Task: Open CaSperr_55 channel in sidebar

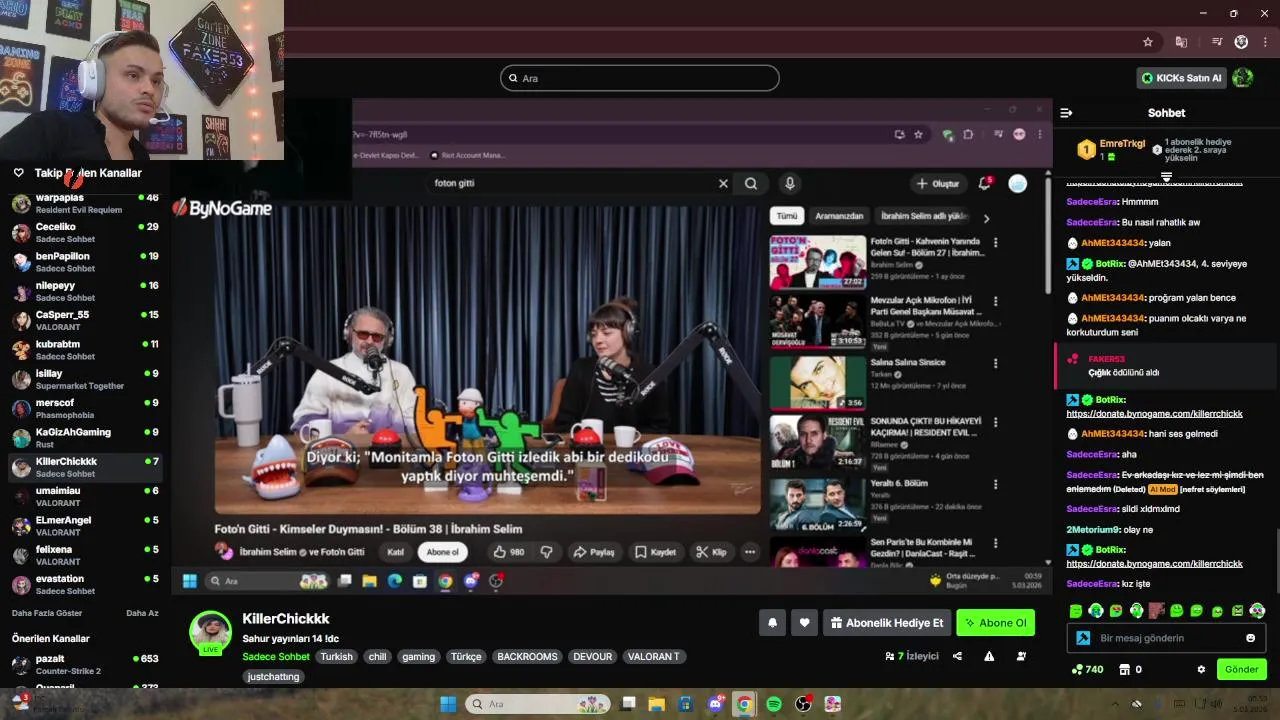Action: pos(85,320)
